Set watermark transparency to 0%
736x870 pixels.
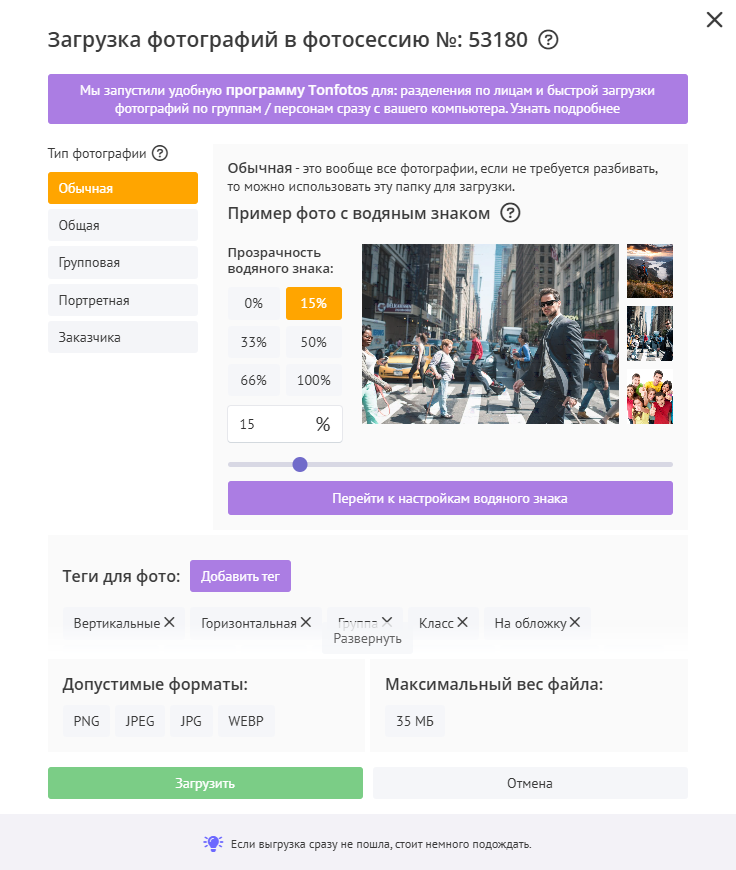[x=254, y=303]
